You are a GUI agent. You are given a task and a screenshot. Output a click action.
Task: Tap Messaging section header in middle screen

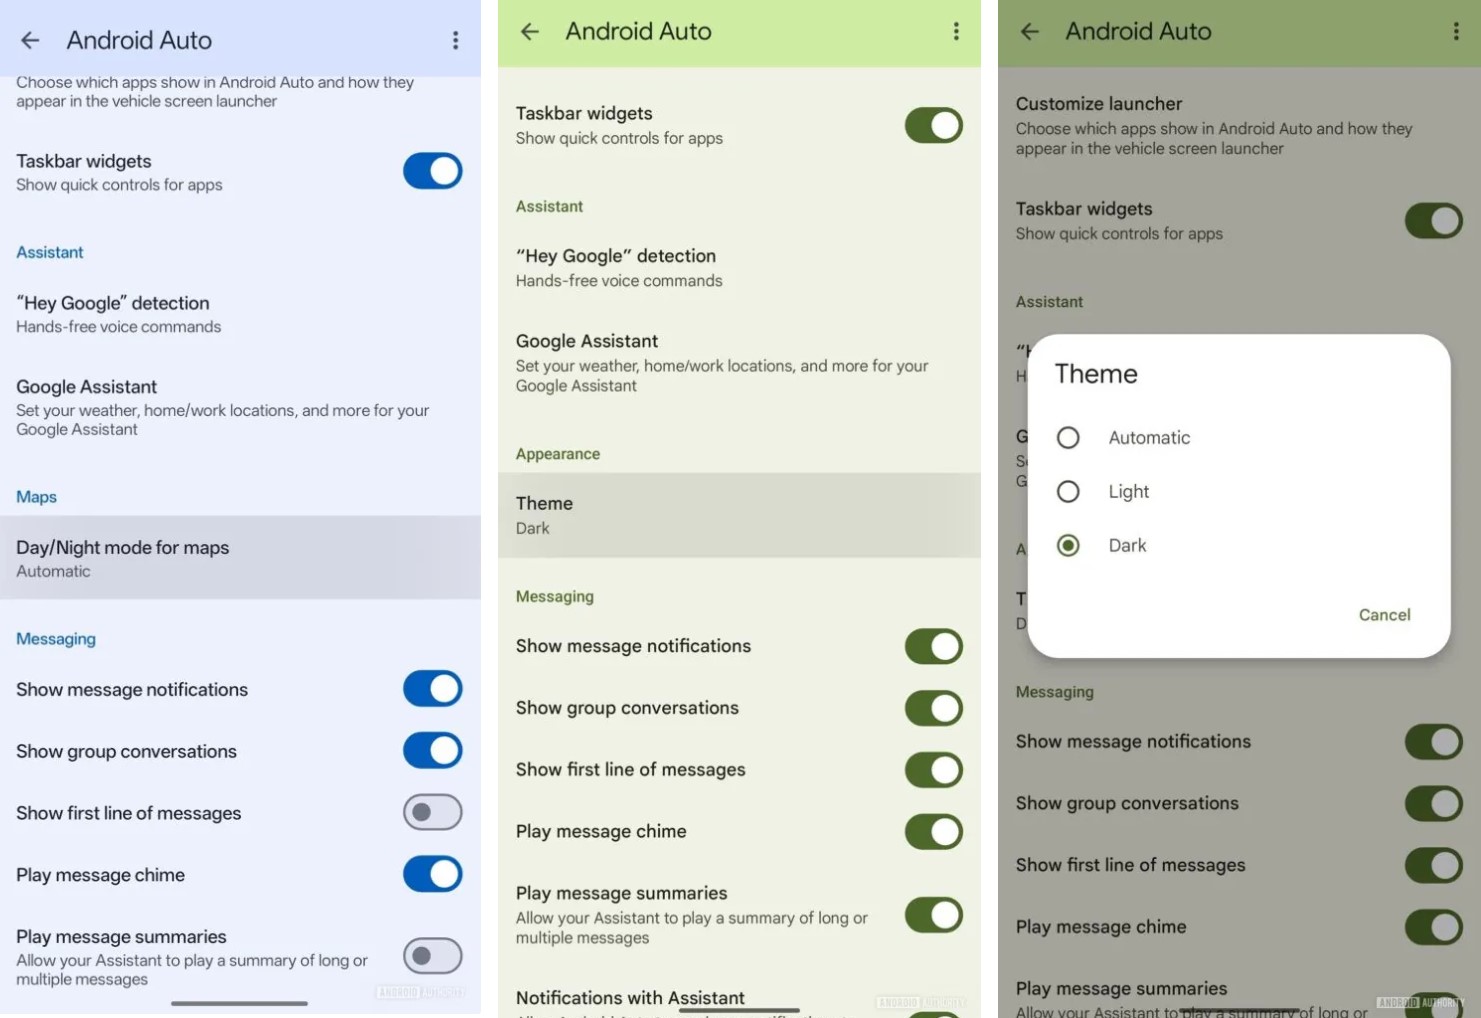click(555, 597)
